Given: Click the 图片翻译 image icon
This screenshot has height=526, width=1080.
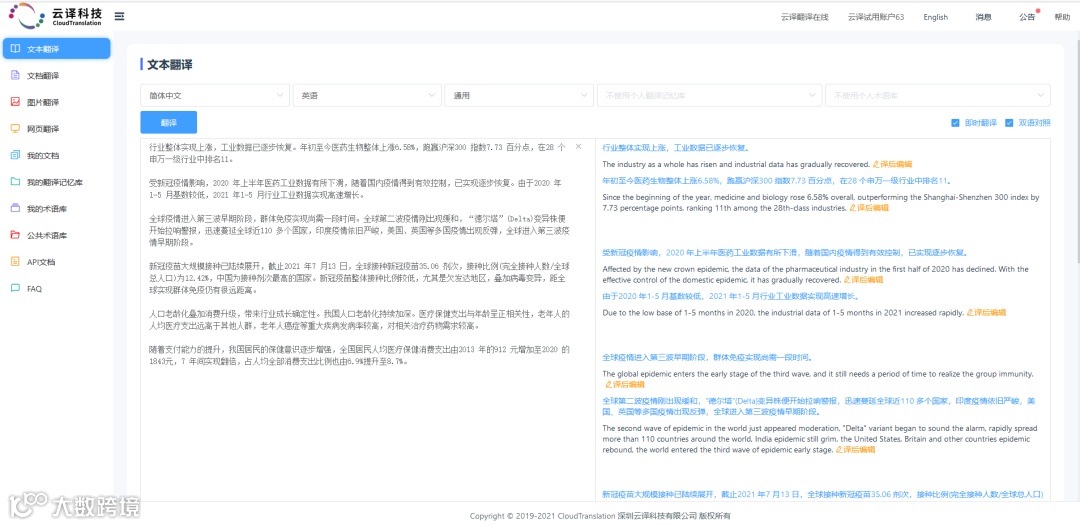Looking at the screenshot, I should click(x=15, y=102).
